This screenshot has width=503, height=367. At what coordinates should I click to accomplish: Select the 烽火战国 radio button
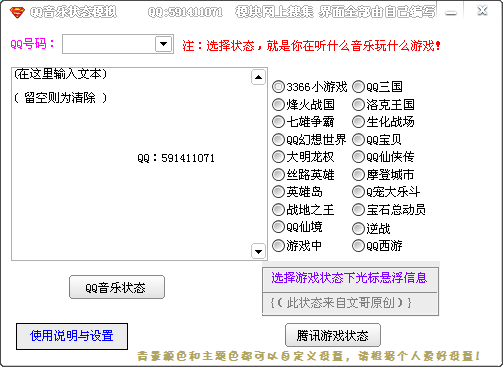click(x=278, y=105)
